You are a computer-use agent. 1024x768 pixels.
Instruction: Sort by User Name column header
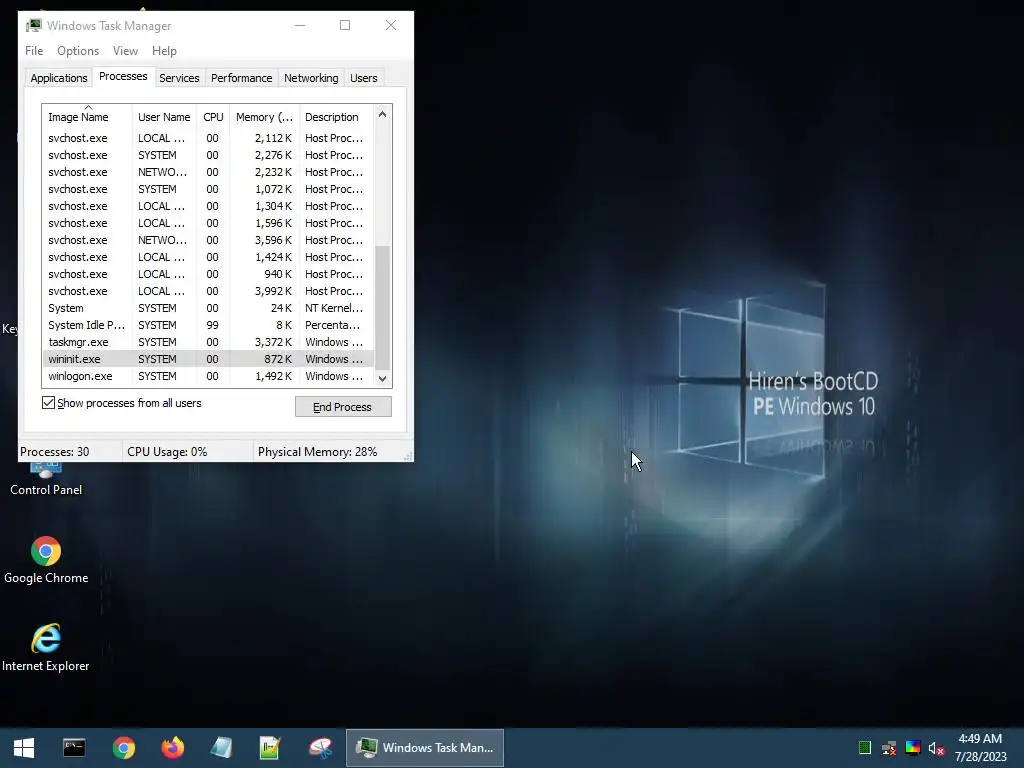click(x=164, y=117)
